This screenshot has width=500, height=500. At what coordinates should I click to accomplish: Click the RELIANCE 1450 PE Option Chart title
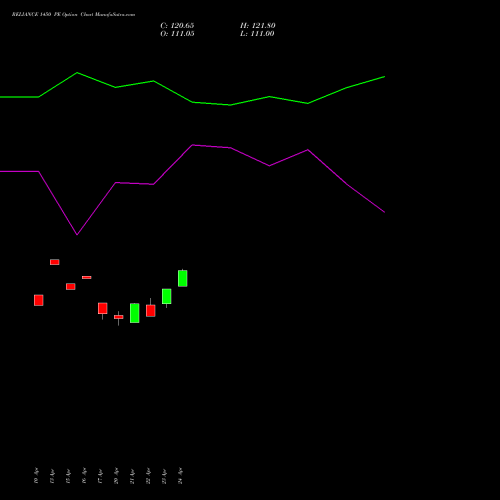coord(73,15)
